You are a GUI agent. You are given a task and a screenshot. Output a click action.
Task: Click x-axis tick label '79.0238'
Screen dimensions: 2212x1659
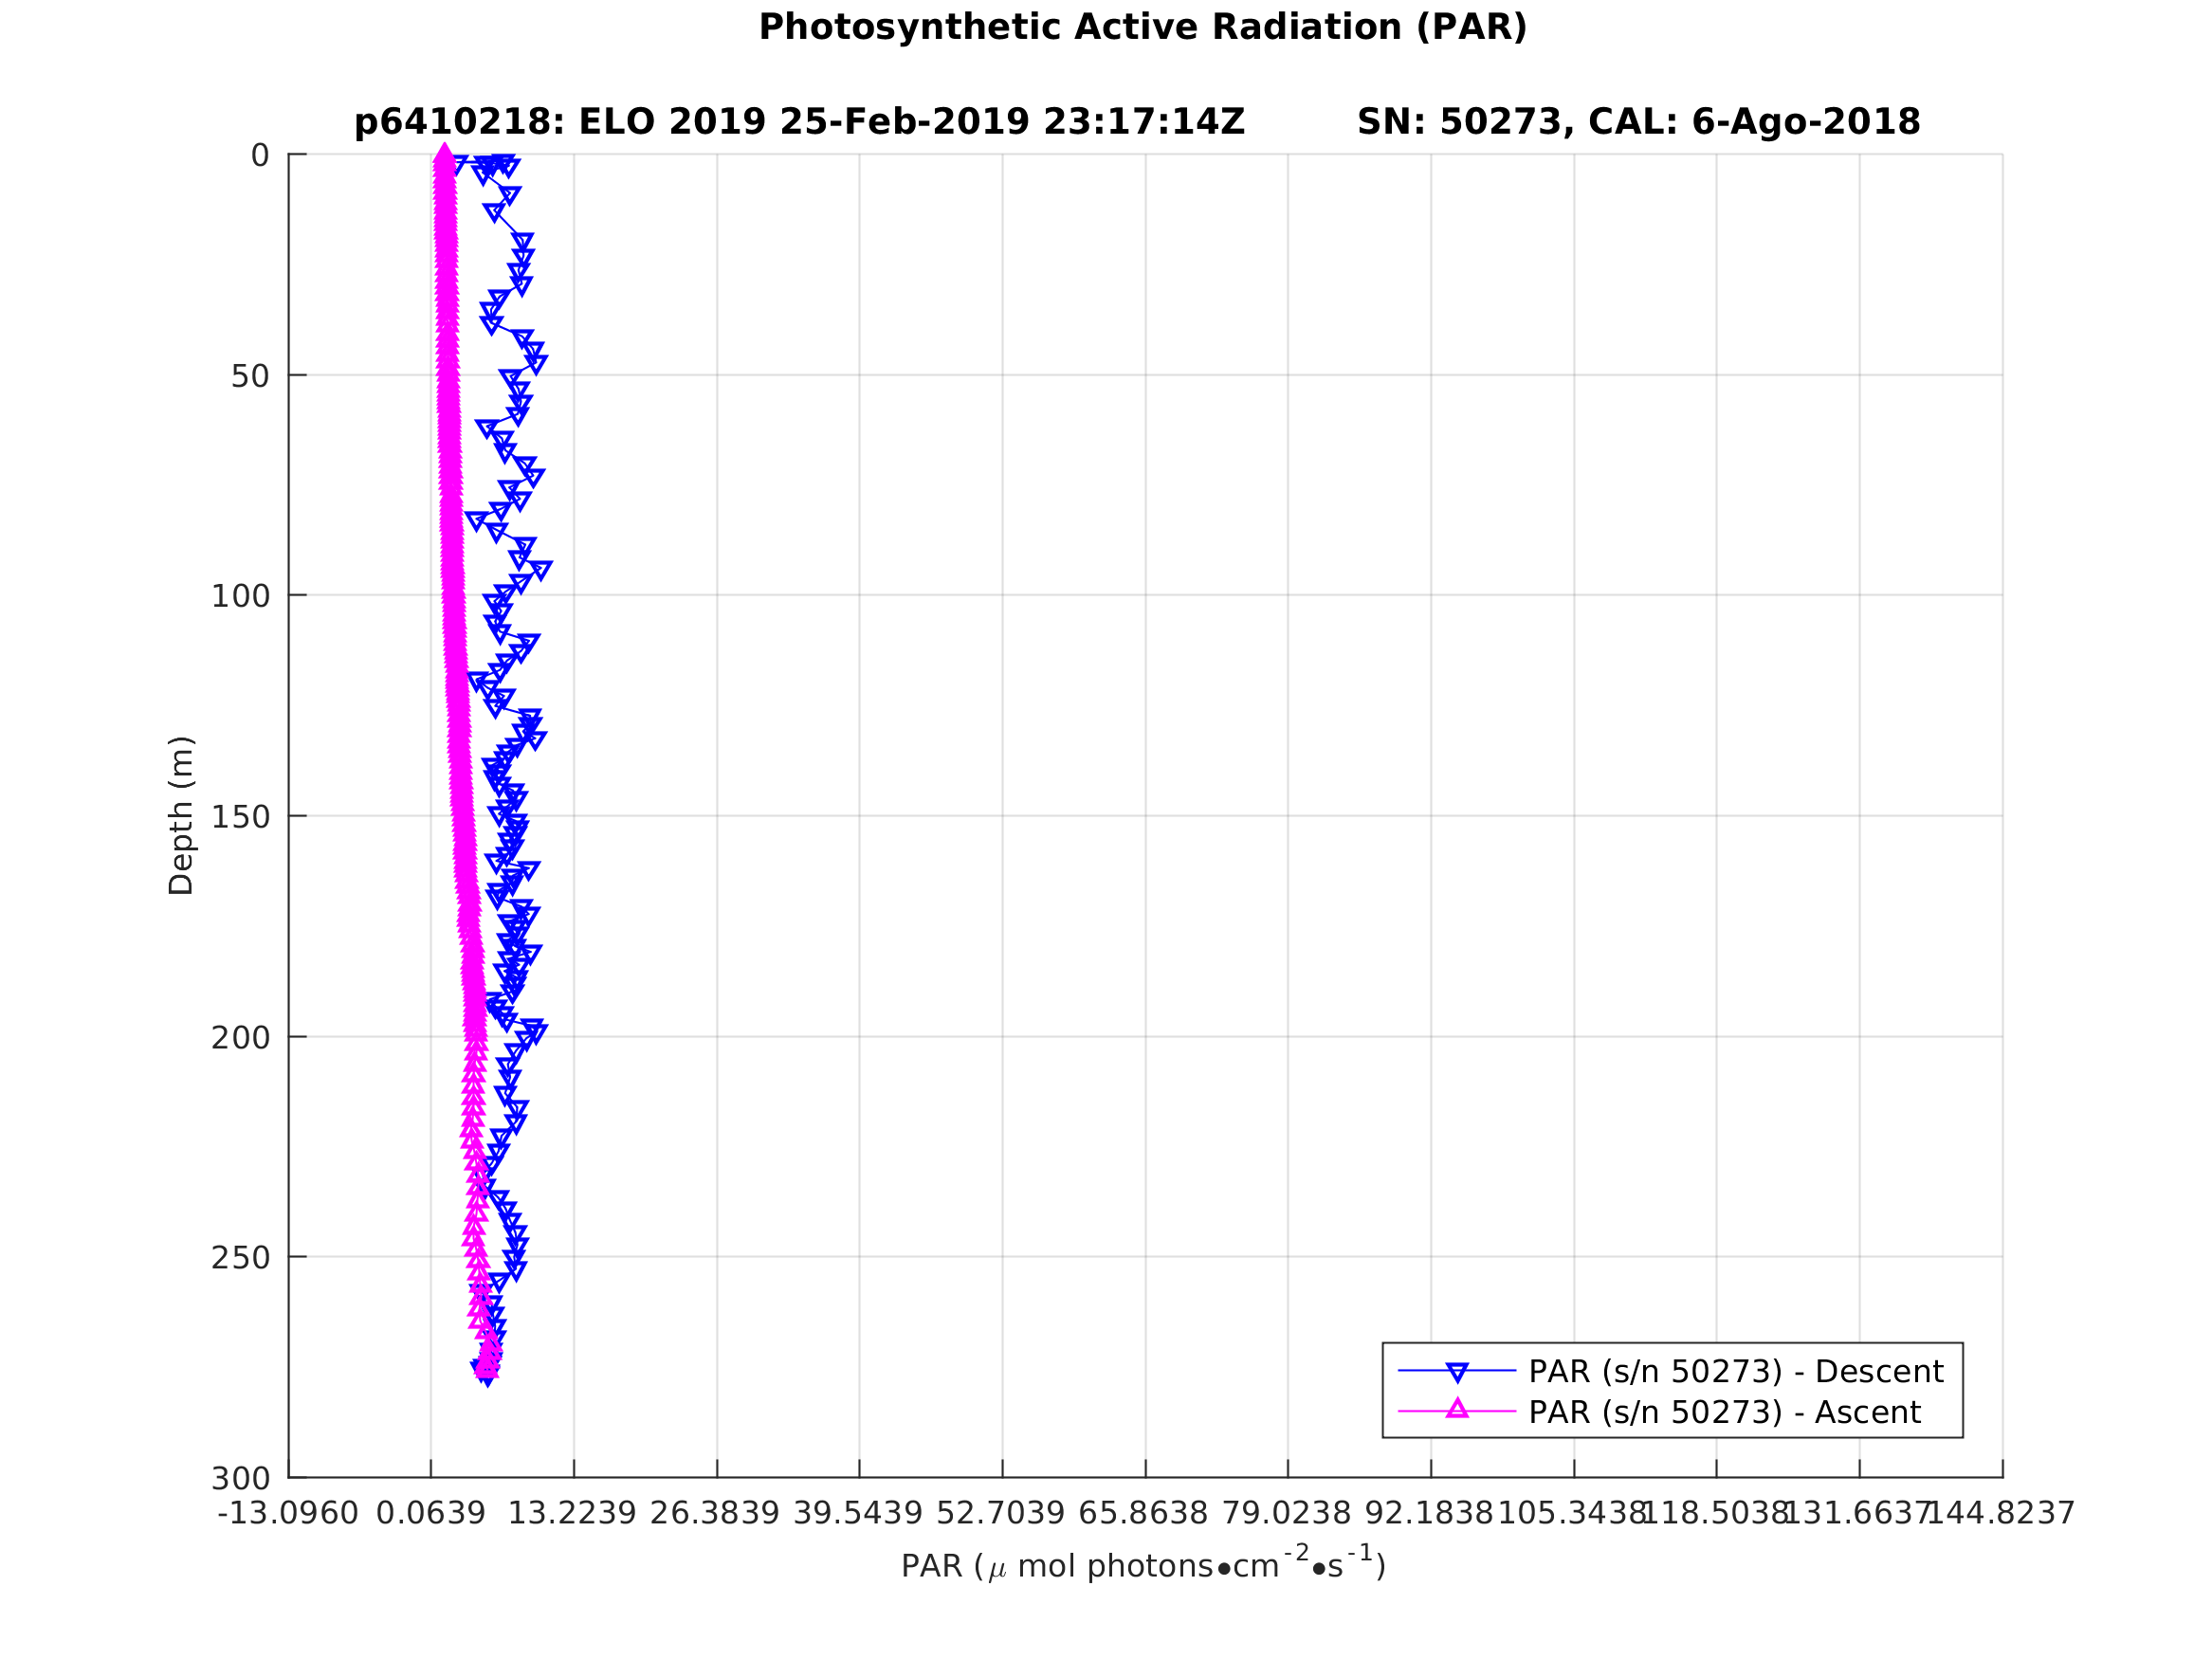[x=1287, y=1514]
